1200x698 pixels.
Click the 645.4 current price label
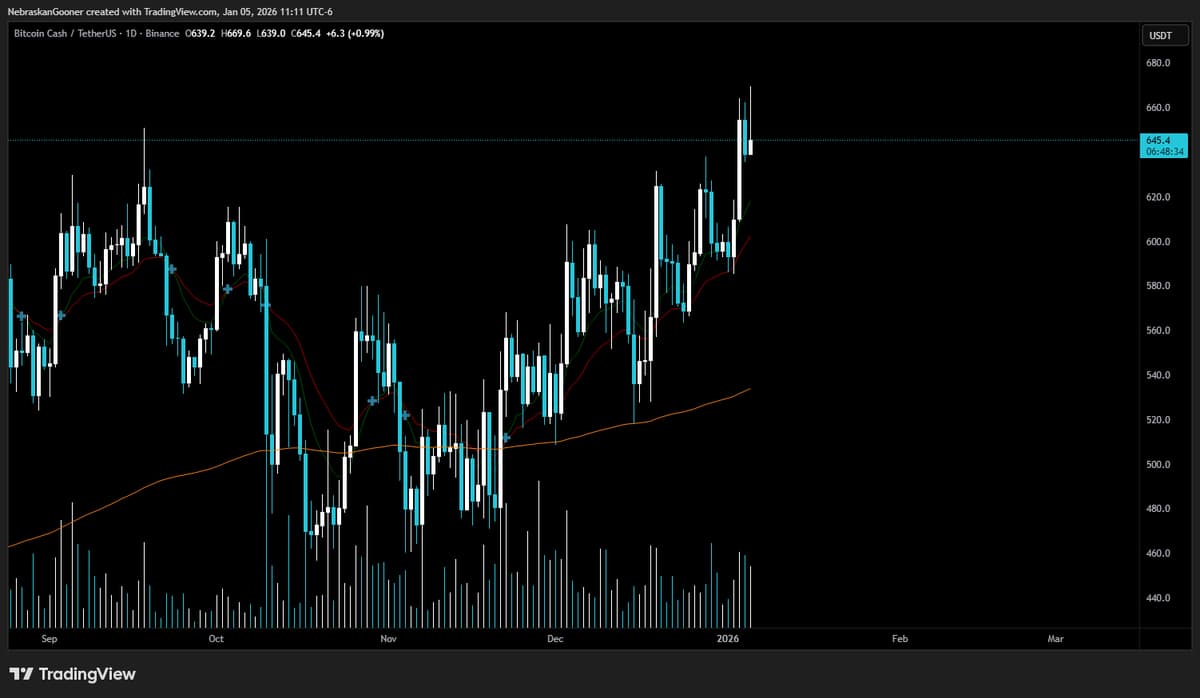1161,141
